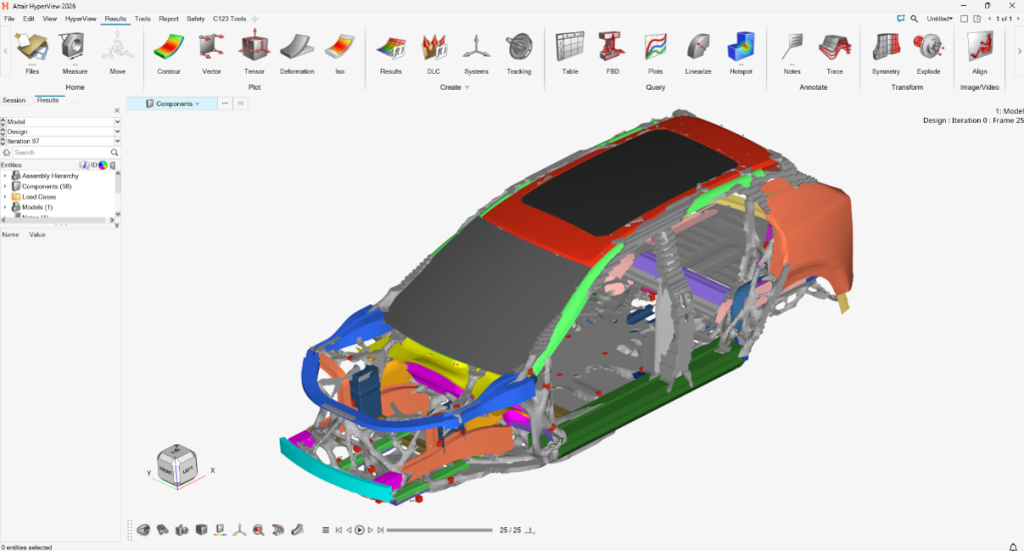Jump to the last animation frame
This screenshot has height=551, width=1024.
[x=381, y=530]
